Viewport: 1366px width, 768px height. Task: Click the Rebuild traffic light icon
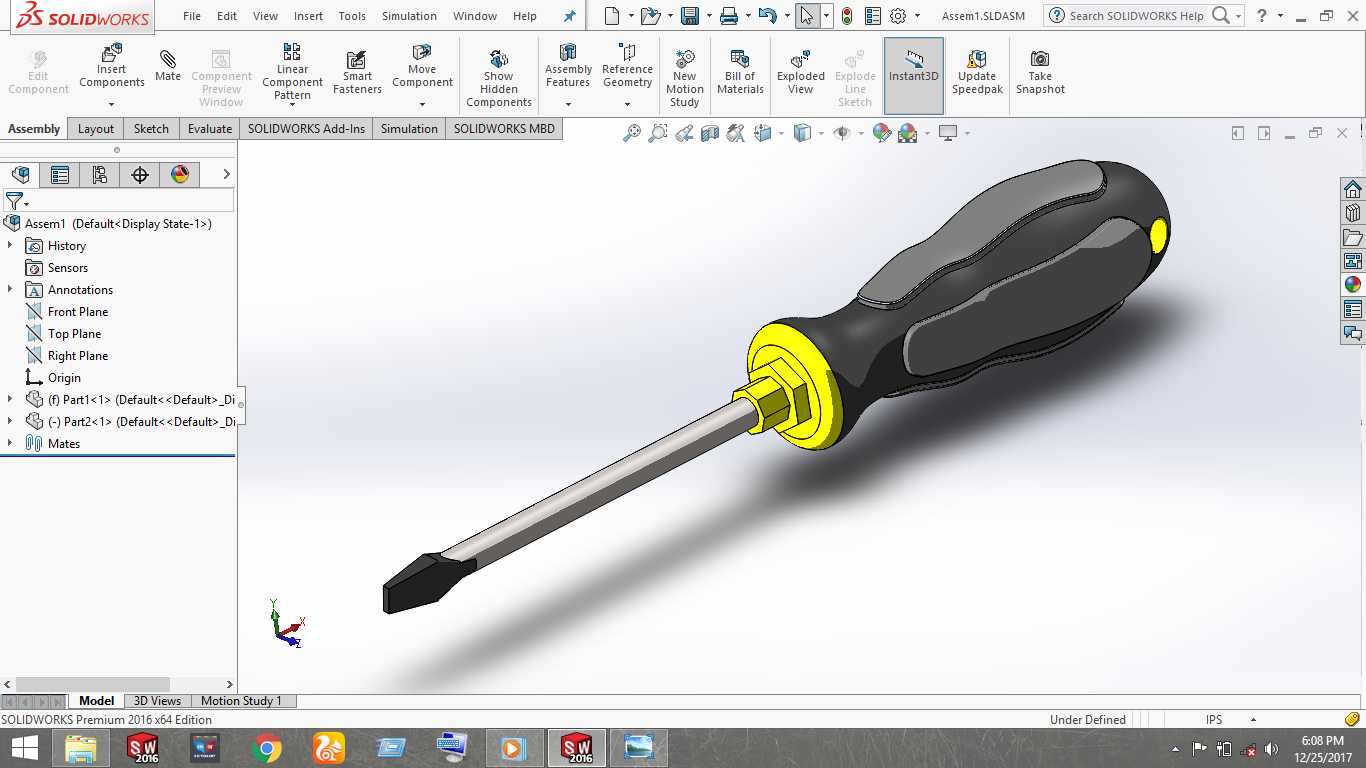pyautogui.click(x=847, y=16)
